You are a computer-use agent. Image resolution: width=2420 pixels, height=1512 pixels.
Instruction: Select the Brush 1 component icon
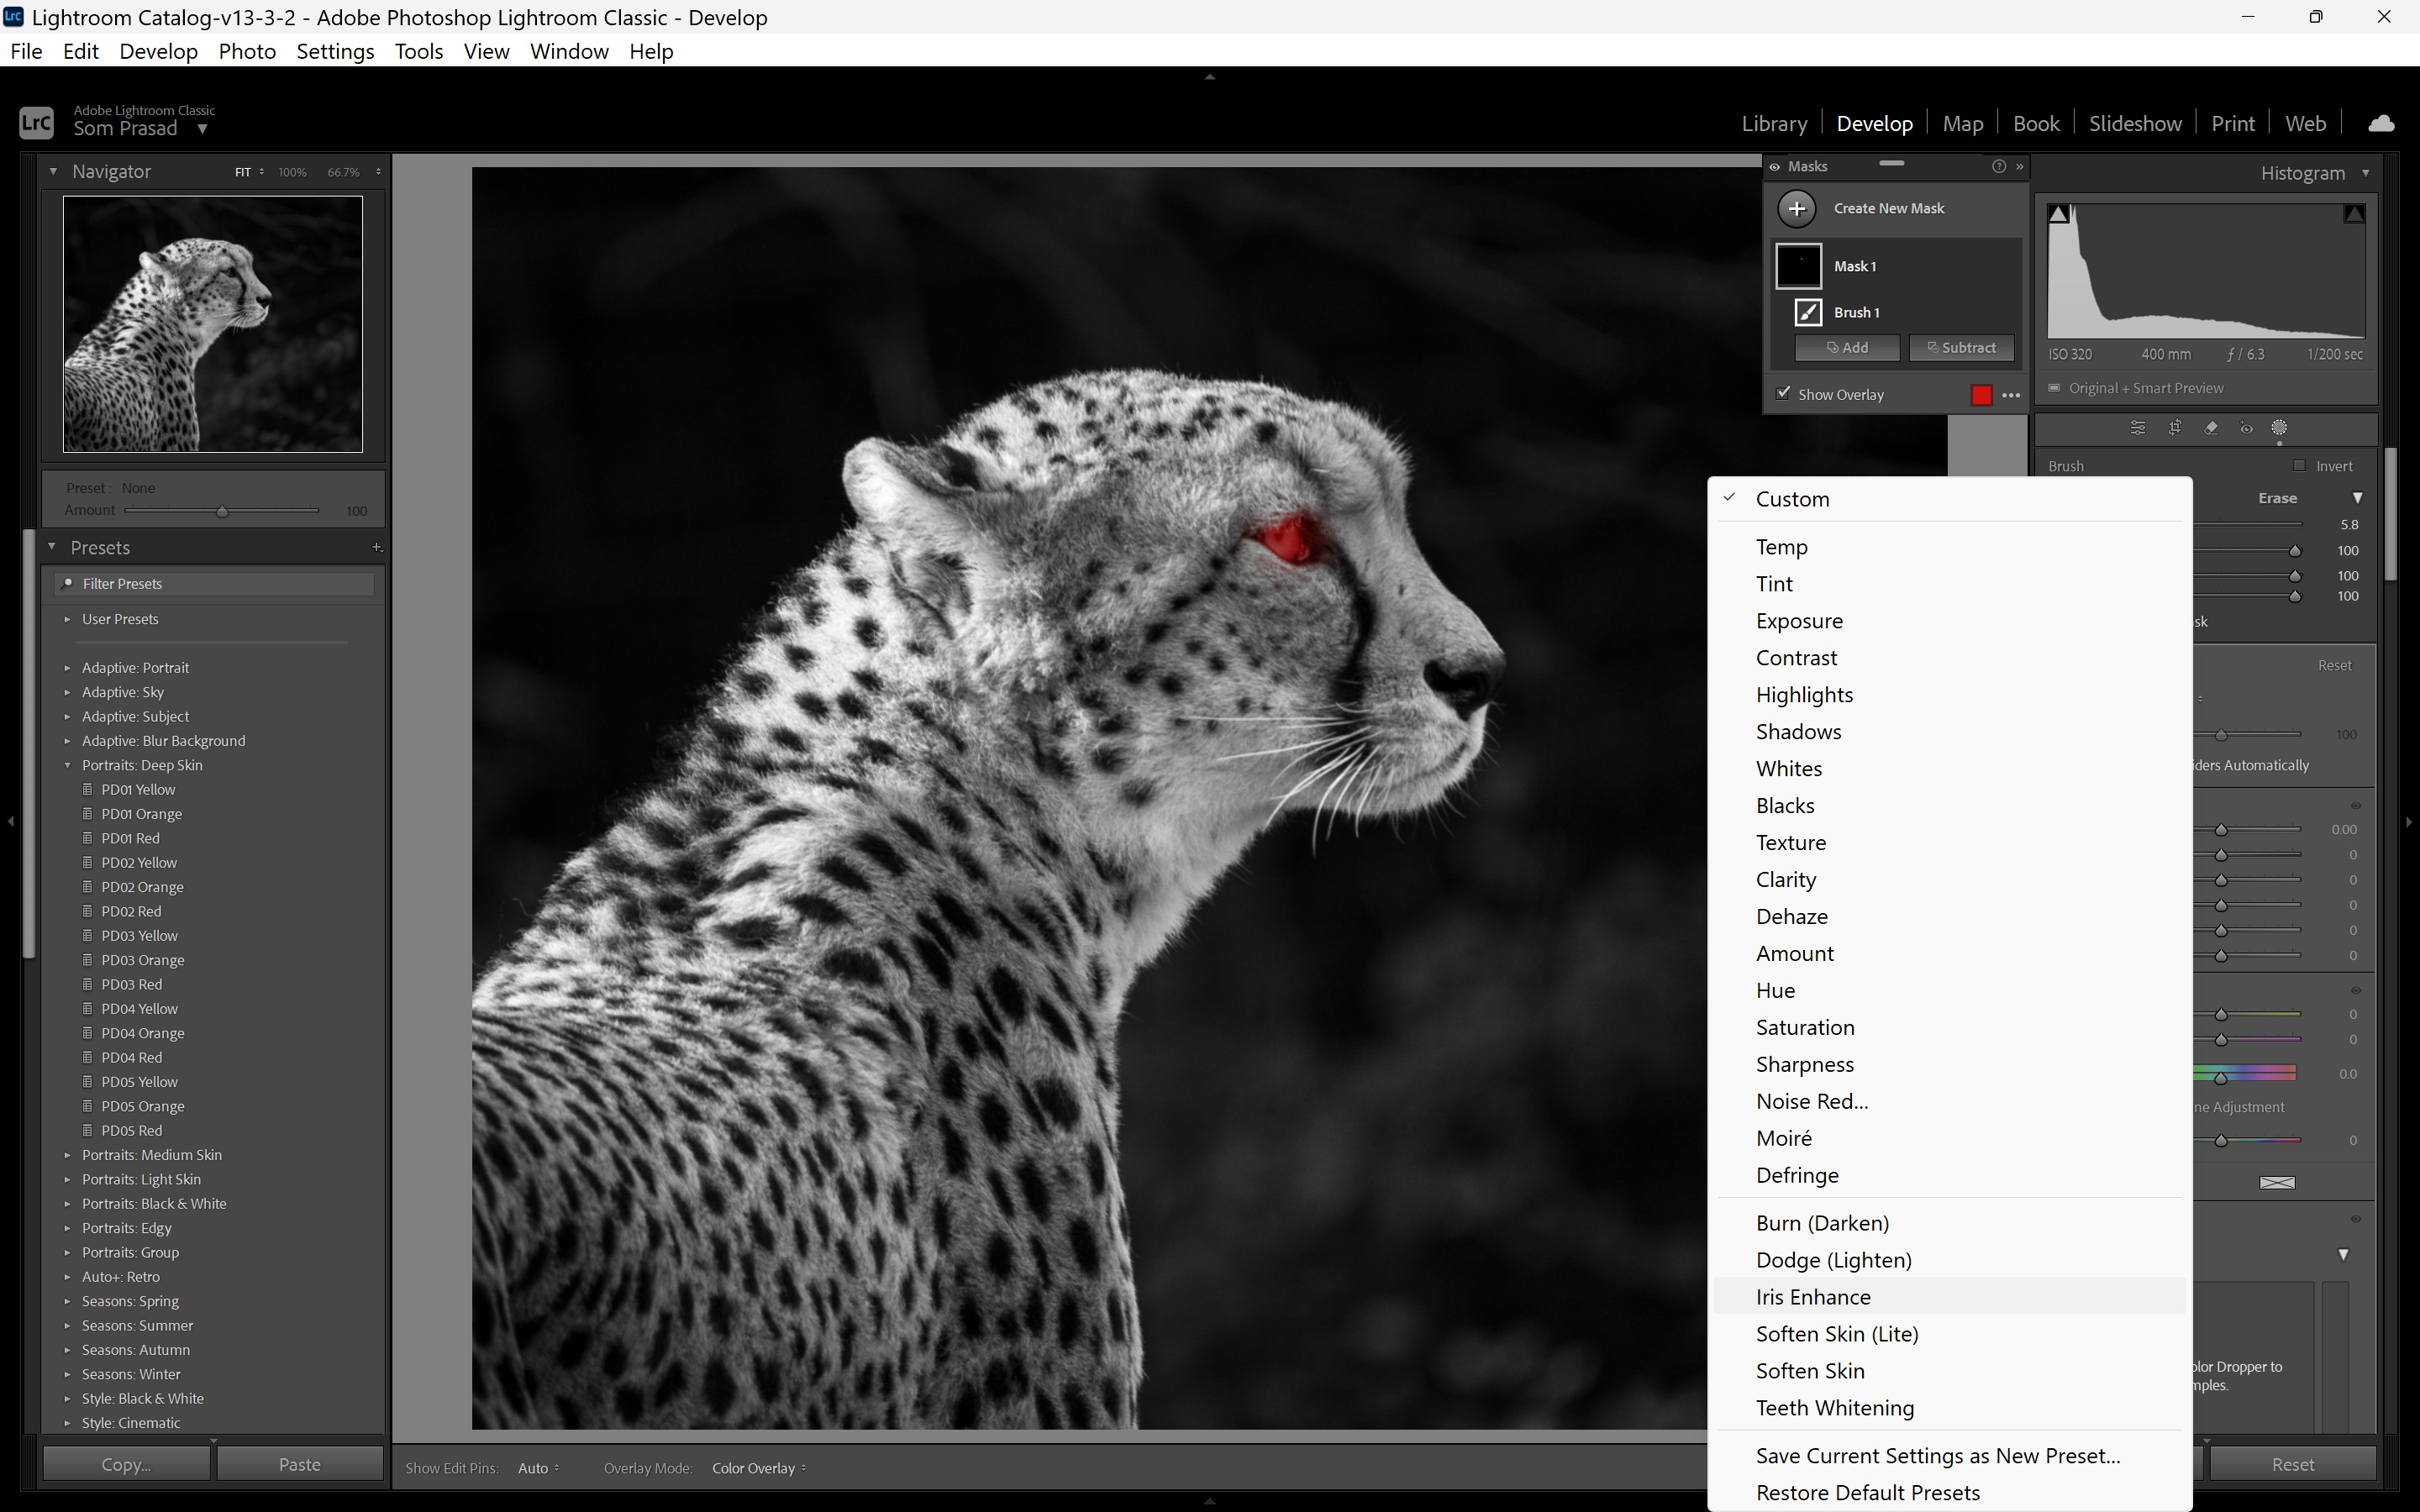coord(1807,312)
